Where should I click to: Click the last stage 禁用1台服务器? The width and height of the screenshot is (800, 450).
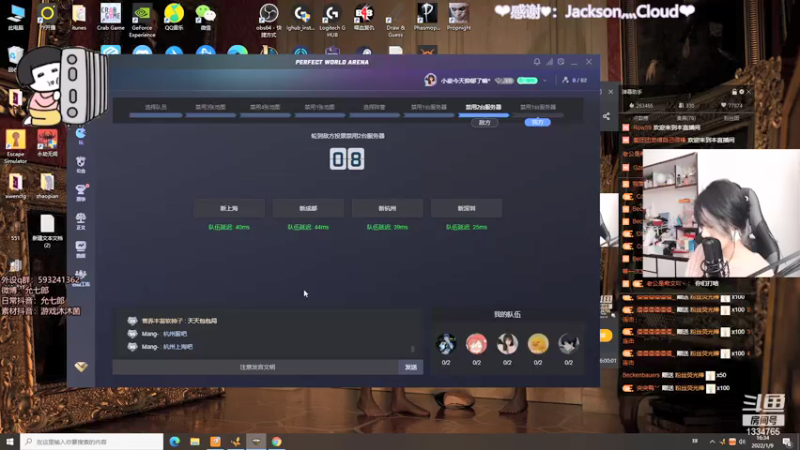pos(538,107)
